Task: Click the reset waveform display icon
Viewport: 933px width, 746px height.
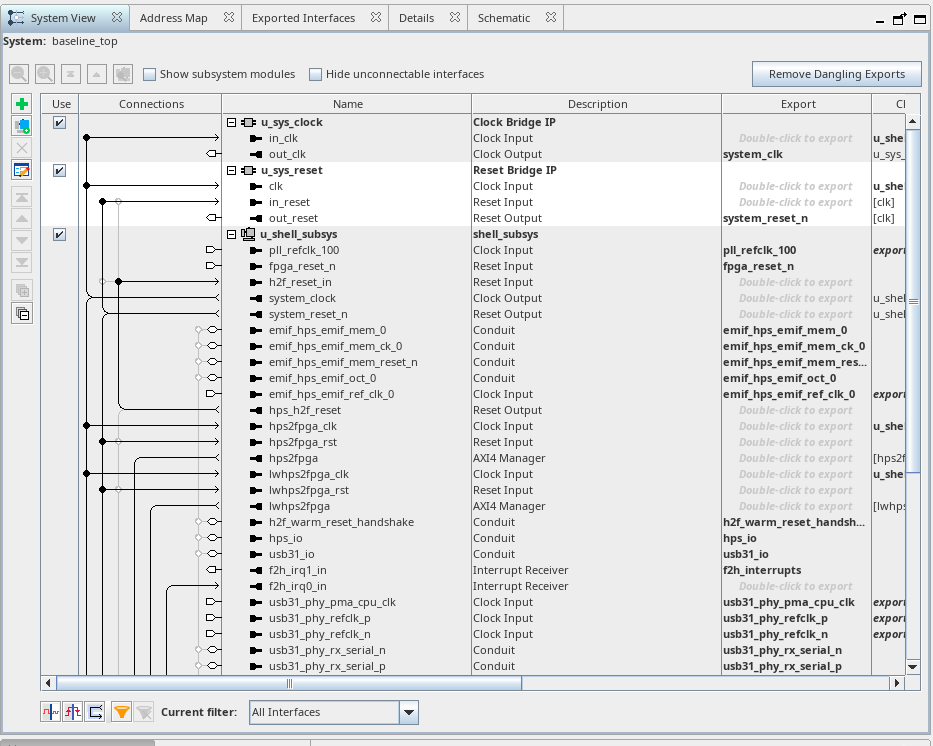Action: point(73,711)
